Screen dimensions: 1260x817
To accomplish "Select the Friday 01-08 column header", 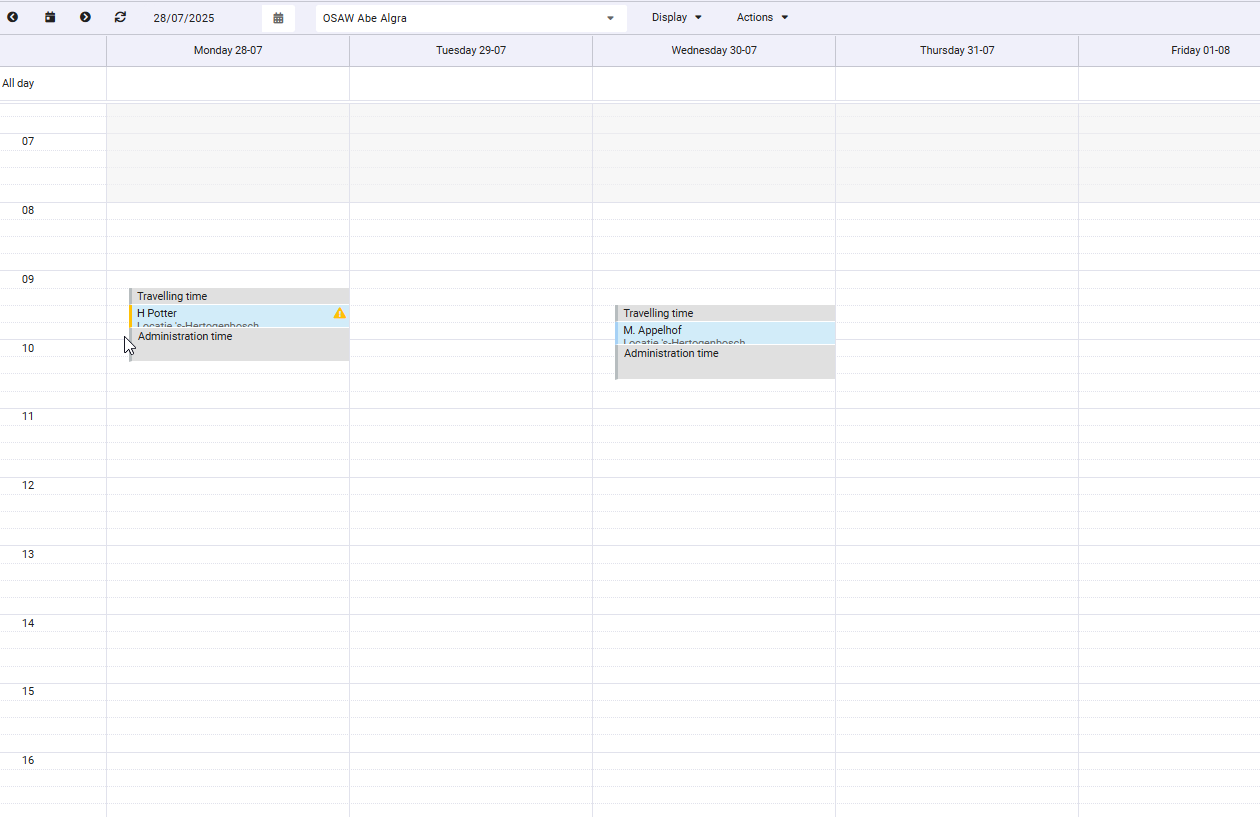I will pos(1170,50).
